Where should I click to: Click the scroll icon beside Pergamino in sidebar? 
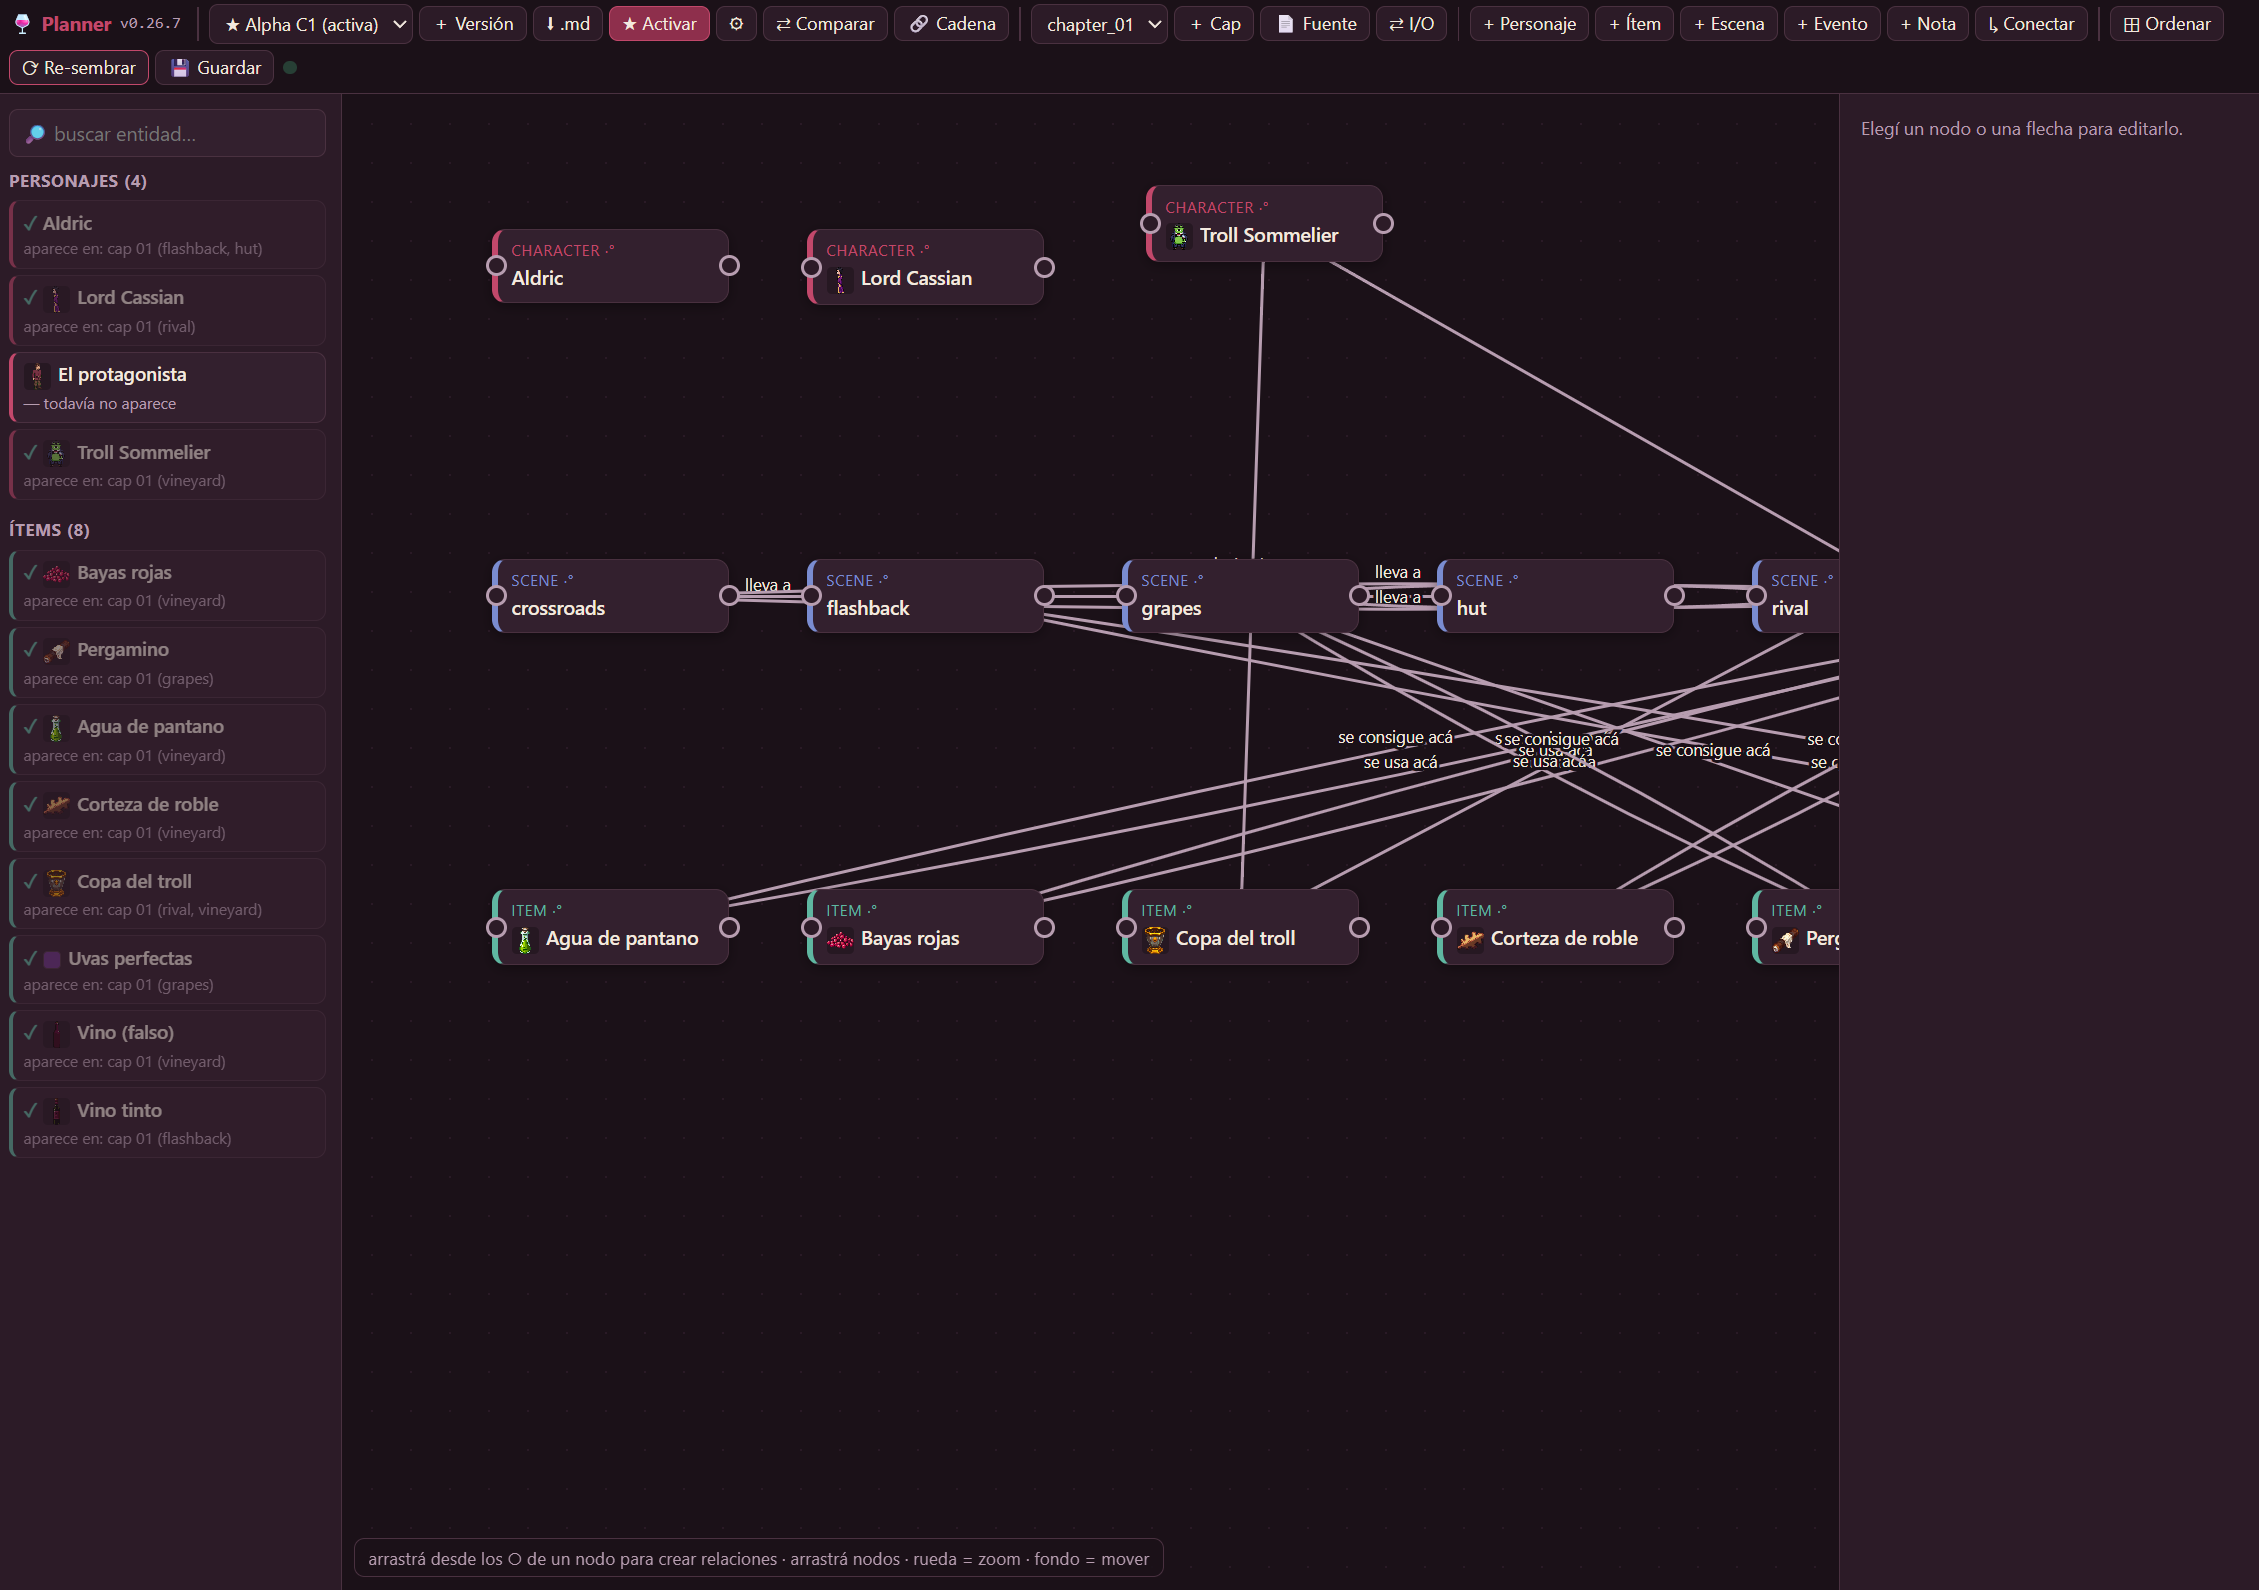point(56,651)
